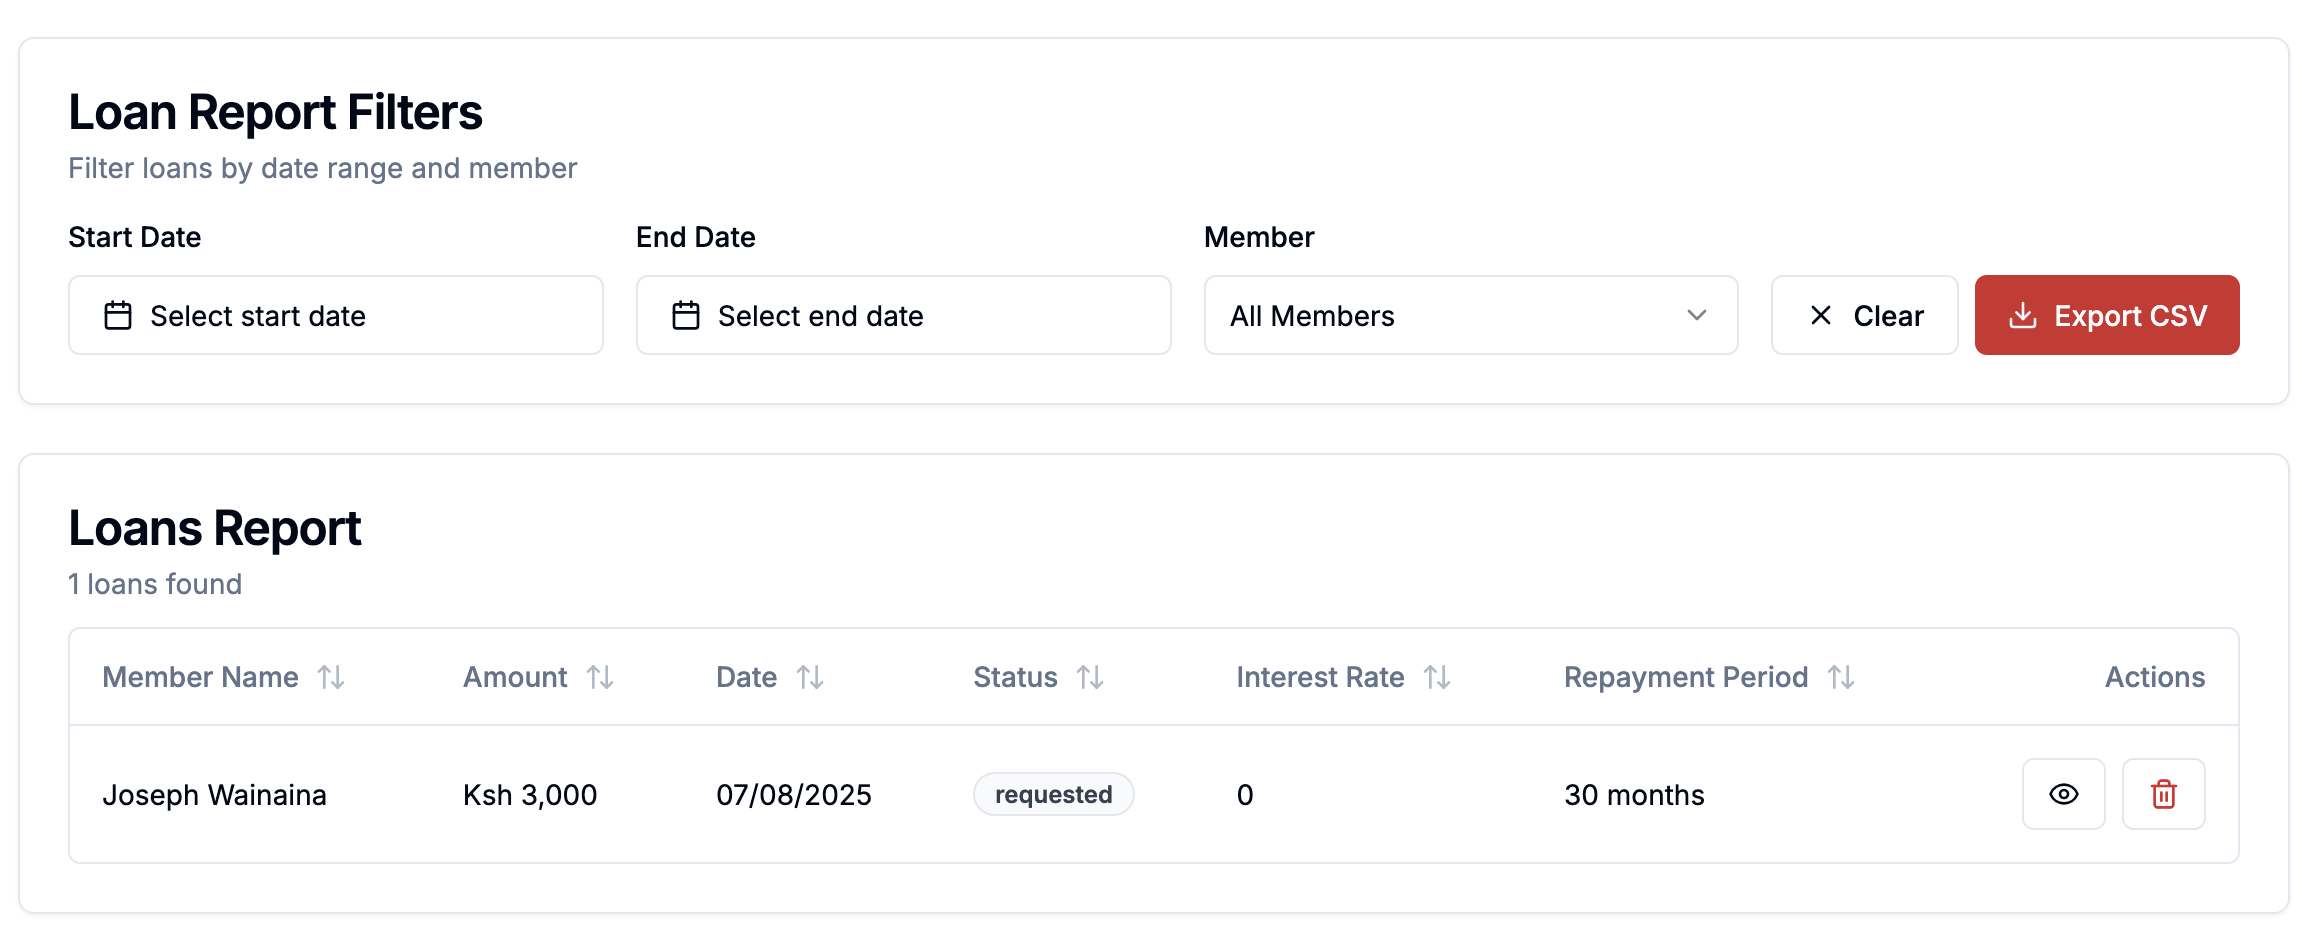Toggle sorting on the Status column

tap(1090, 678)
